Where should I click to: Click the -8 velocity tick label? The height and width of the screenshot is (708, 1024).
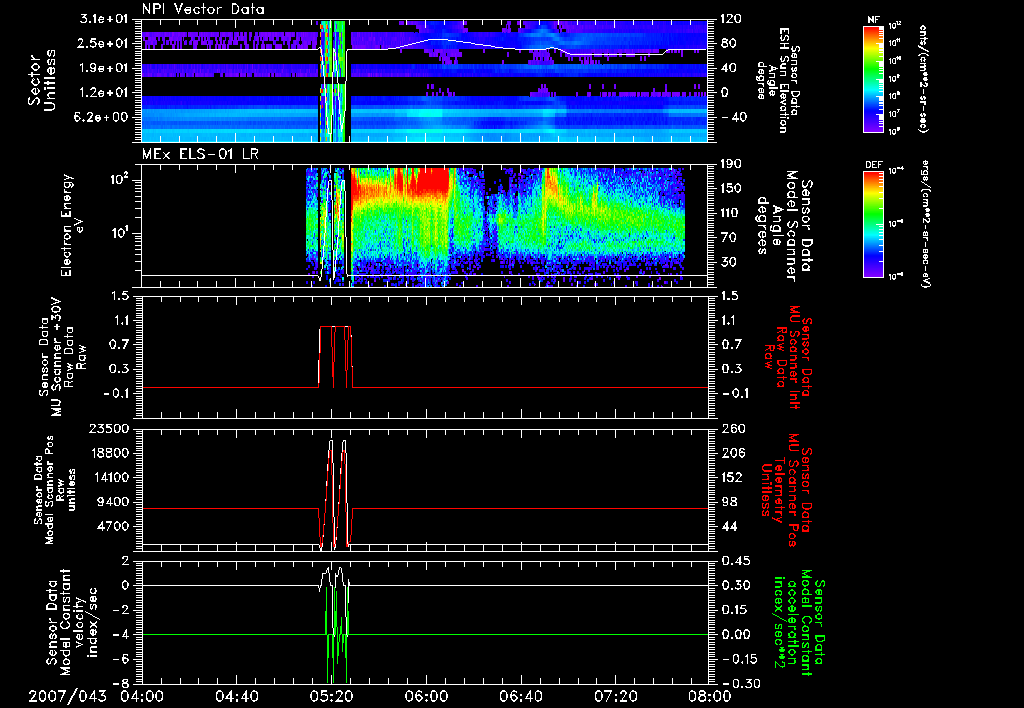[x=122, y=684]
